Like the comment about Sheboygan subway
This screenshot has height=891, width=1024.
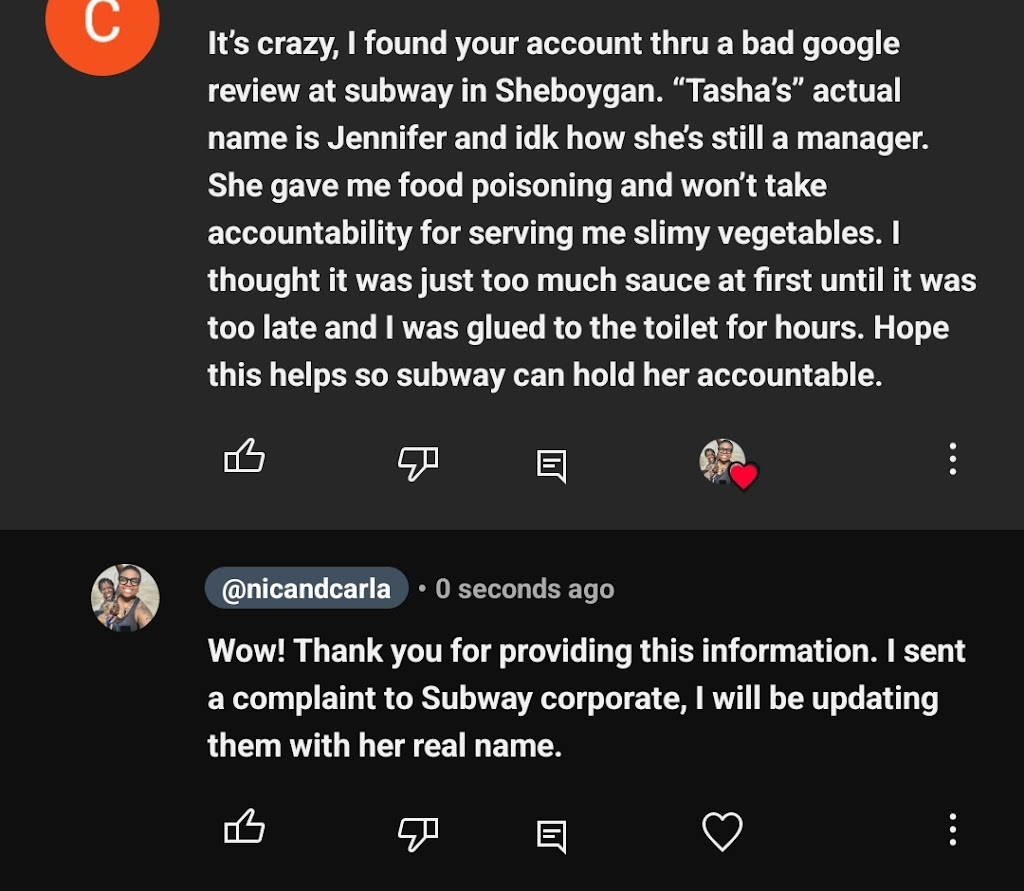point(244,459)
